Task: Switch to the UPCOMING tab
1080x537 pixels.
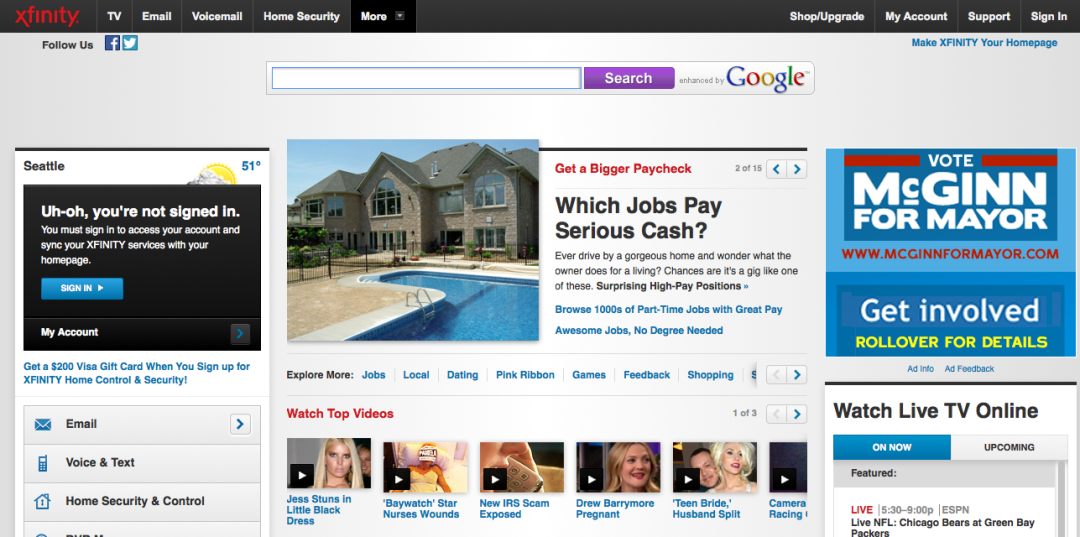Action: coord(1009,447)
